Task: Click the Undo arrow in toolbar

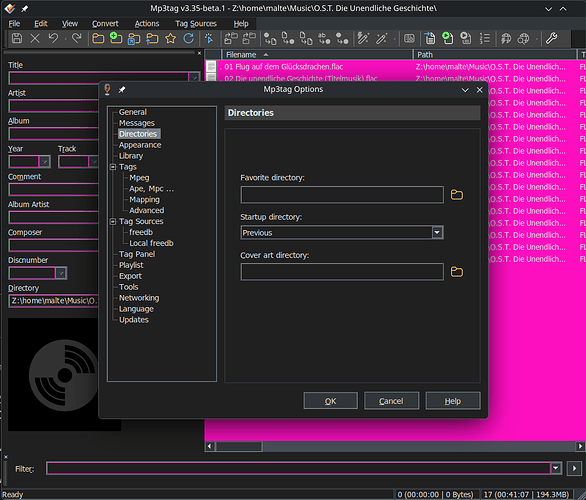Action: [x=53, y=38]
